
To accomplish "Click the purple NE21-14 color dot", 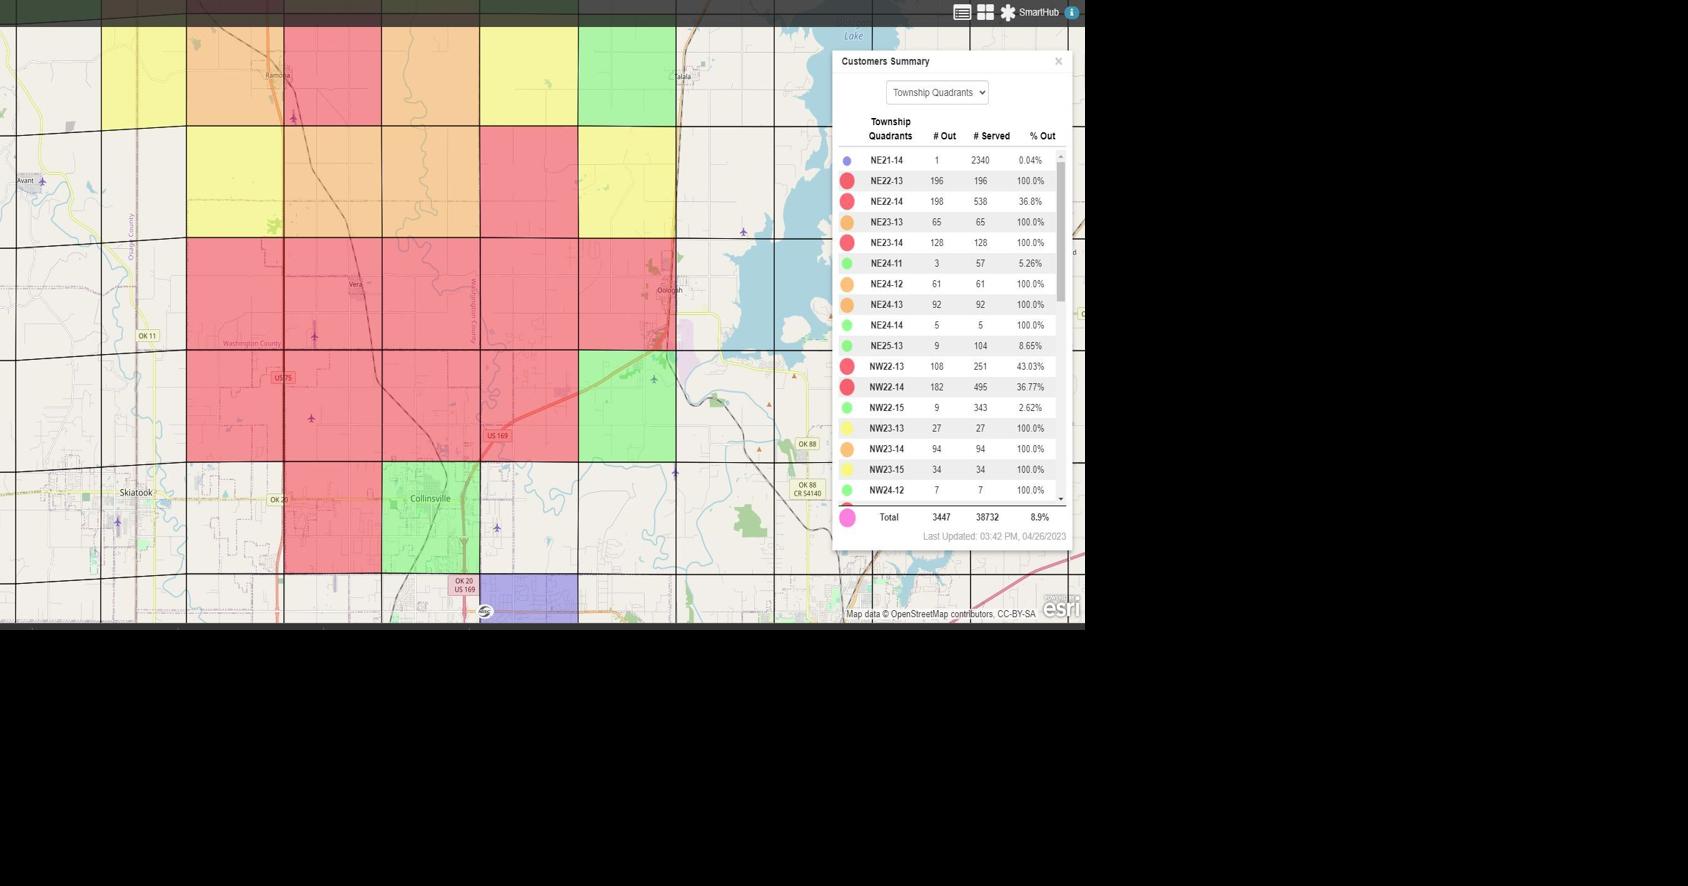I will [x=847, y=161].
